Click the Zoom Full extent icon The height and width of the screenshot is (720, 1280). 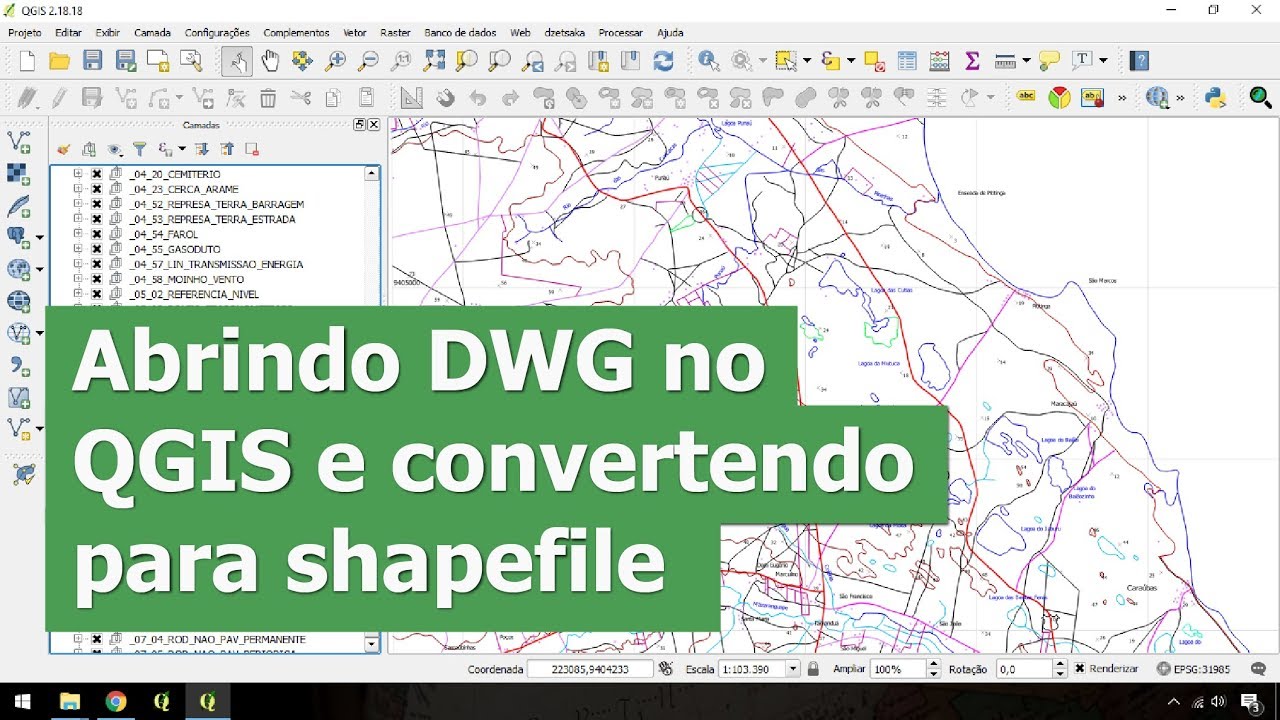[x=434, y=61]
